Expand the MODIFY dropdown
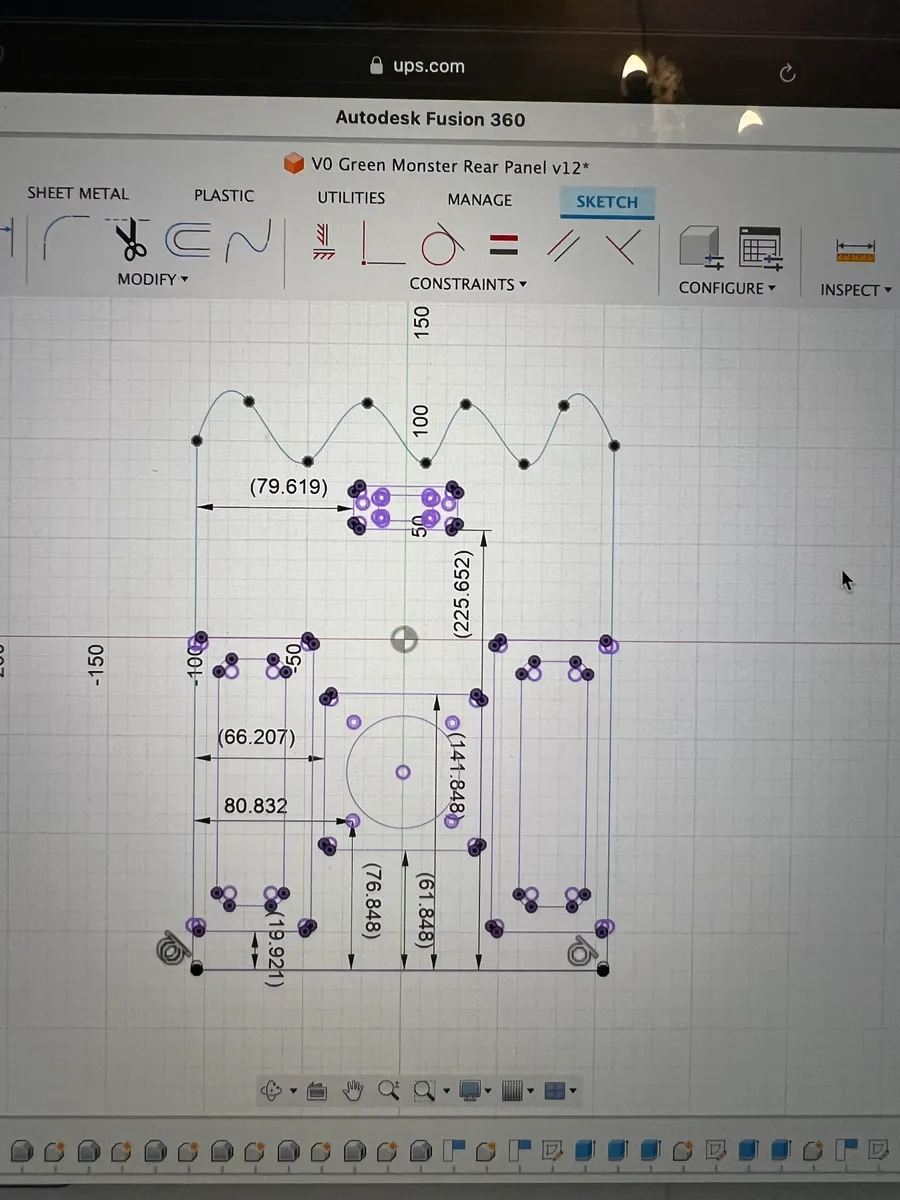The height and width of the screenshot is (1200, 900). pyautogui.click(x=152, y=279)
